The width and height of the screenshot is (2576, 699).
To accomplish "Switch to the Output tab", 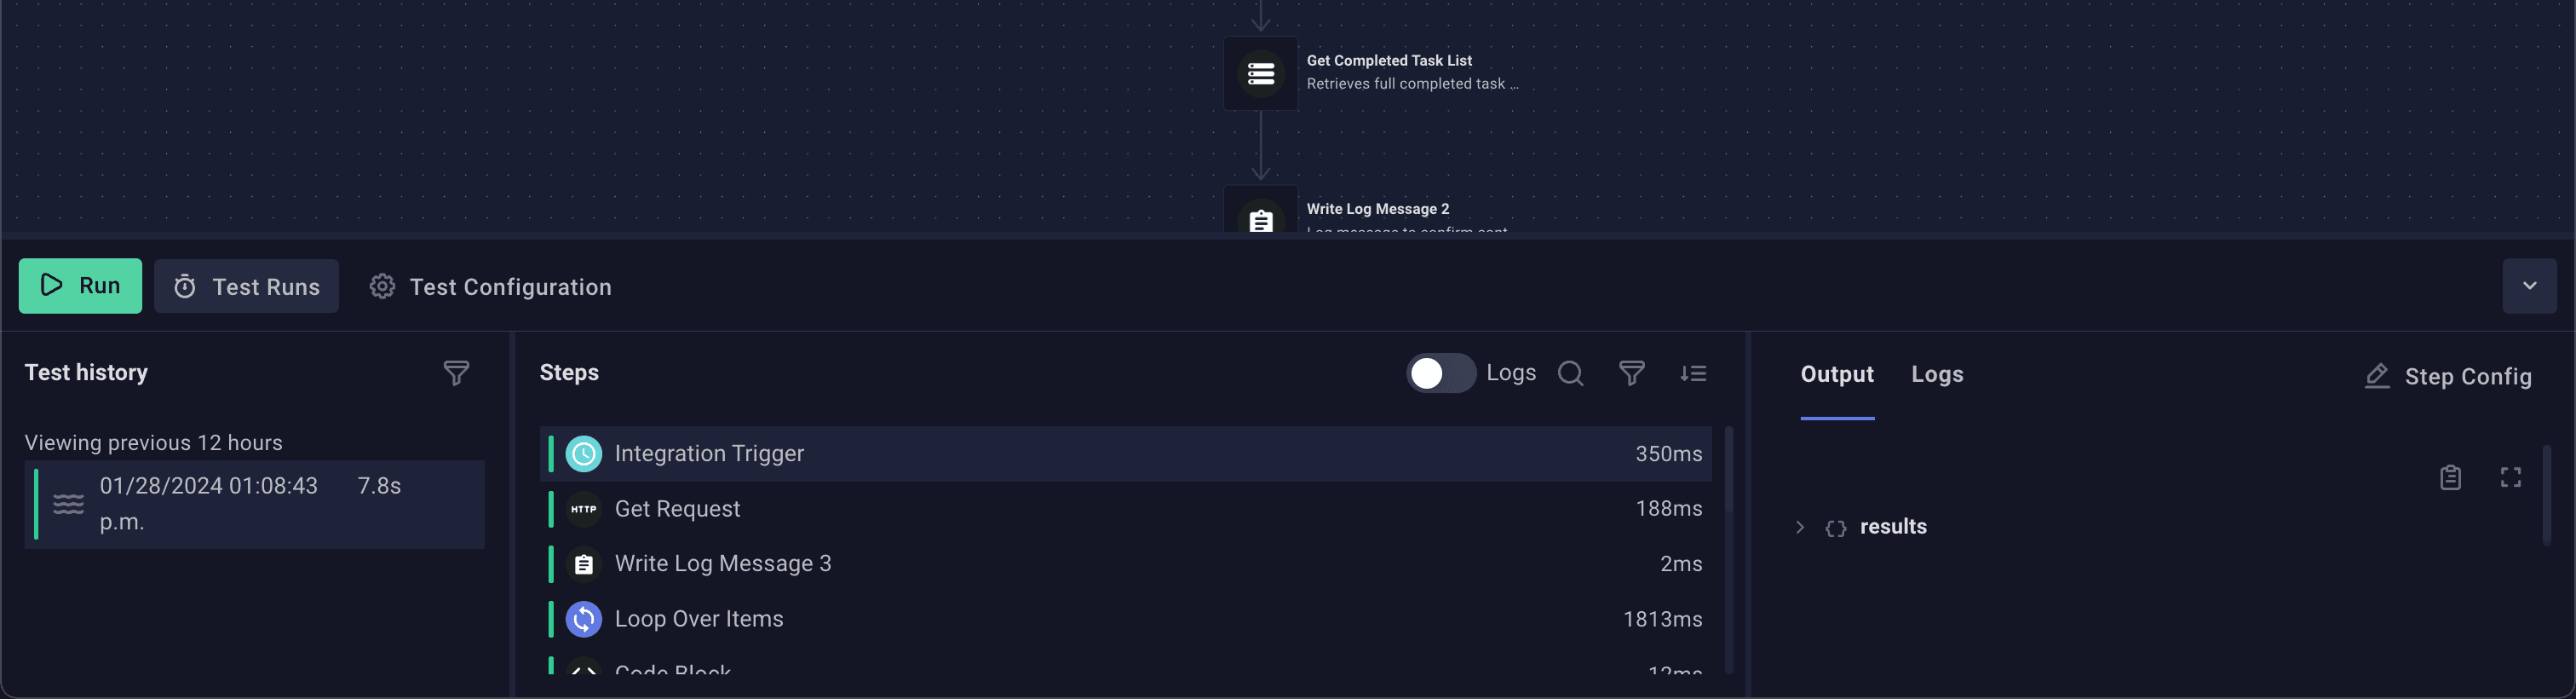I will (x=1837, y=374).
